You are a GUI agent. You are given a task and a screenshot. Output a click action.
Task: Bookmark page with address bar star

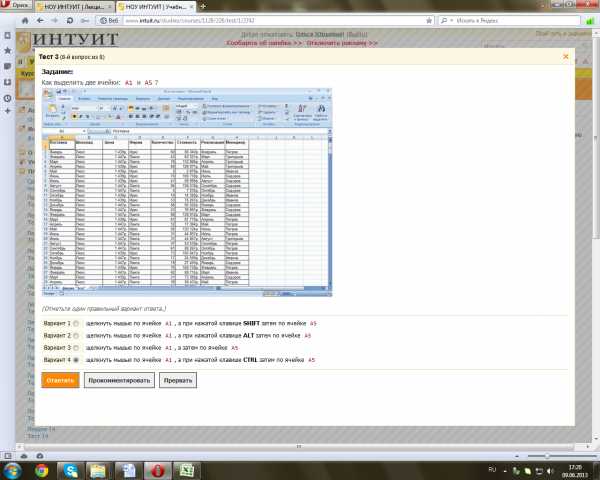(429, 21)
